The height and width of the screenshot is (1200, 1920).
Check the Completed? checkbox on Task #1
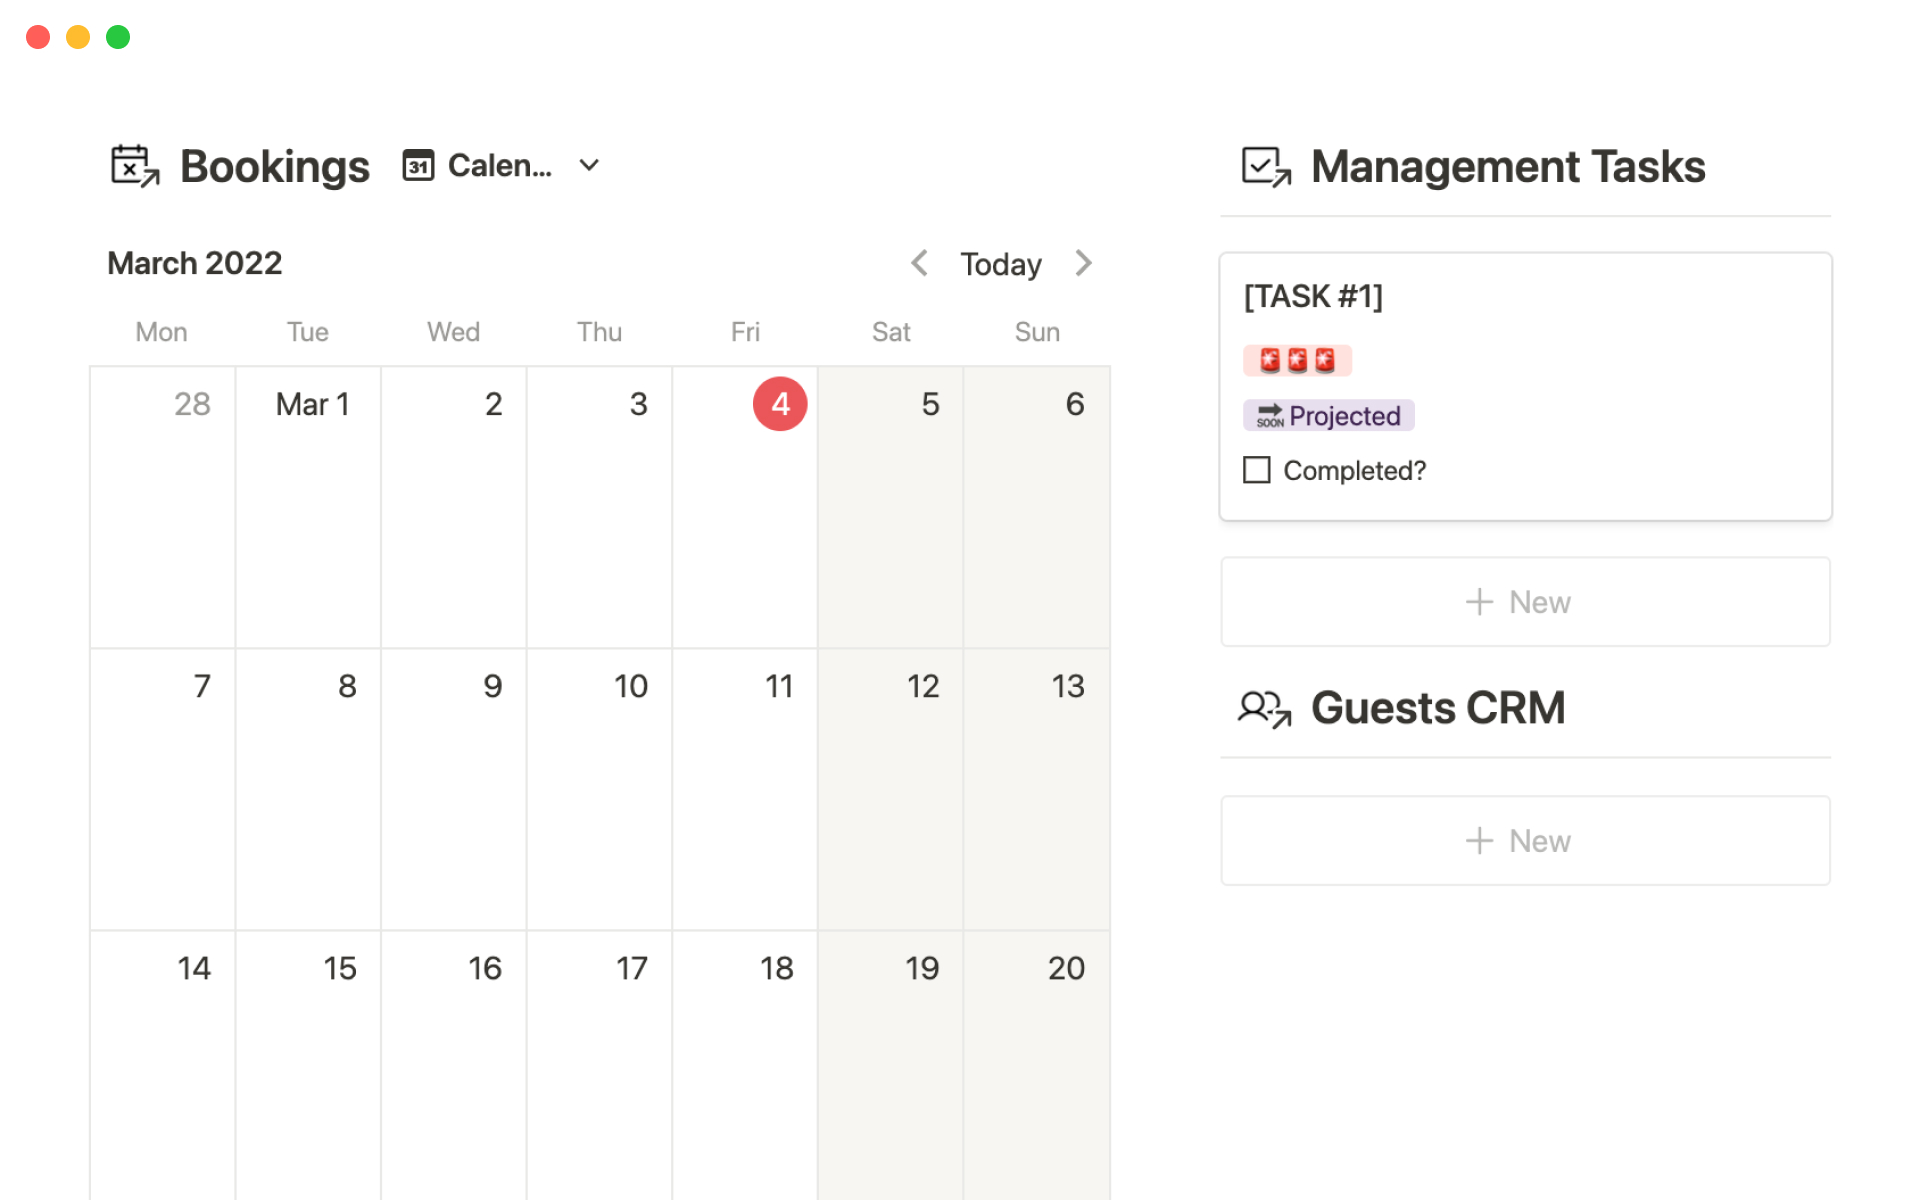[x=1257, y=470]
